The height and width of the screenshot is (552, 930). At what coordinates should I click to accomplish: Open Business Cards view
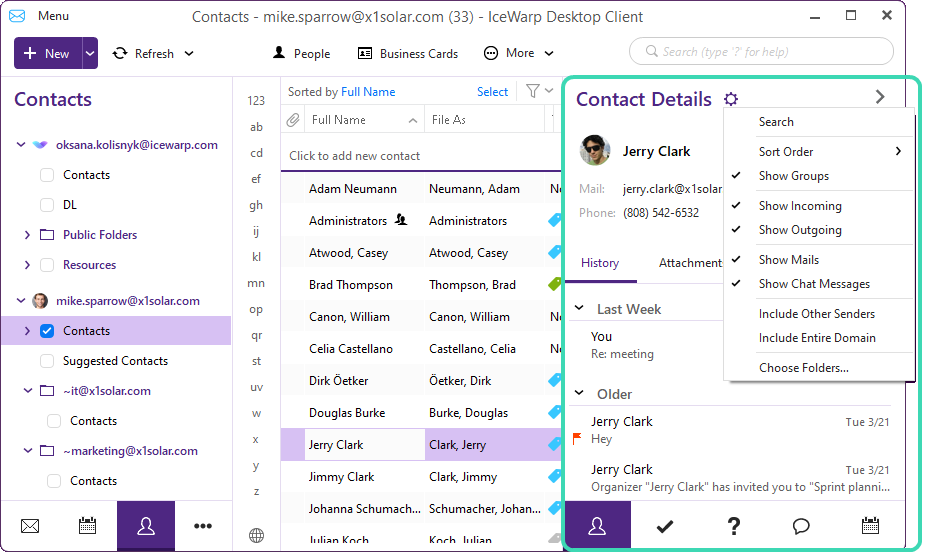point(408,53)
